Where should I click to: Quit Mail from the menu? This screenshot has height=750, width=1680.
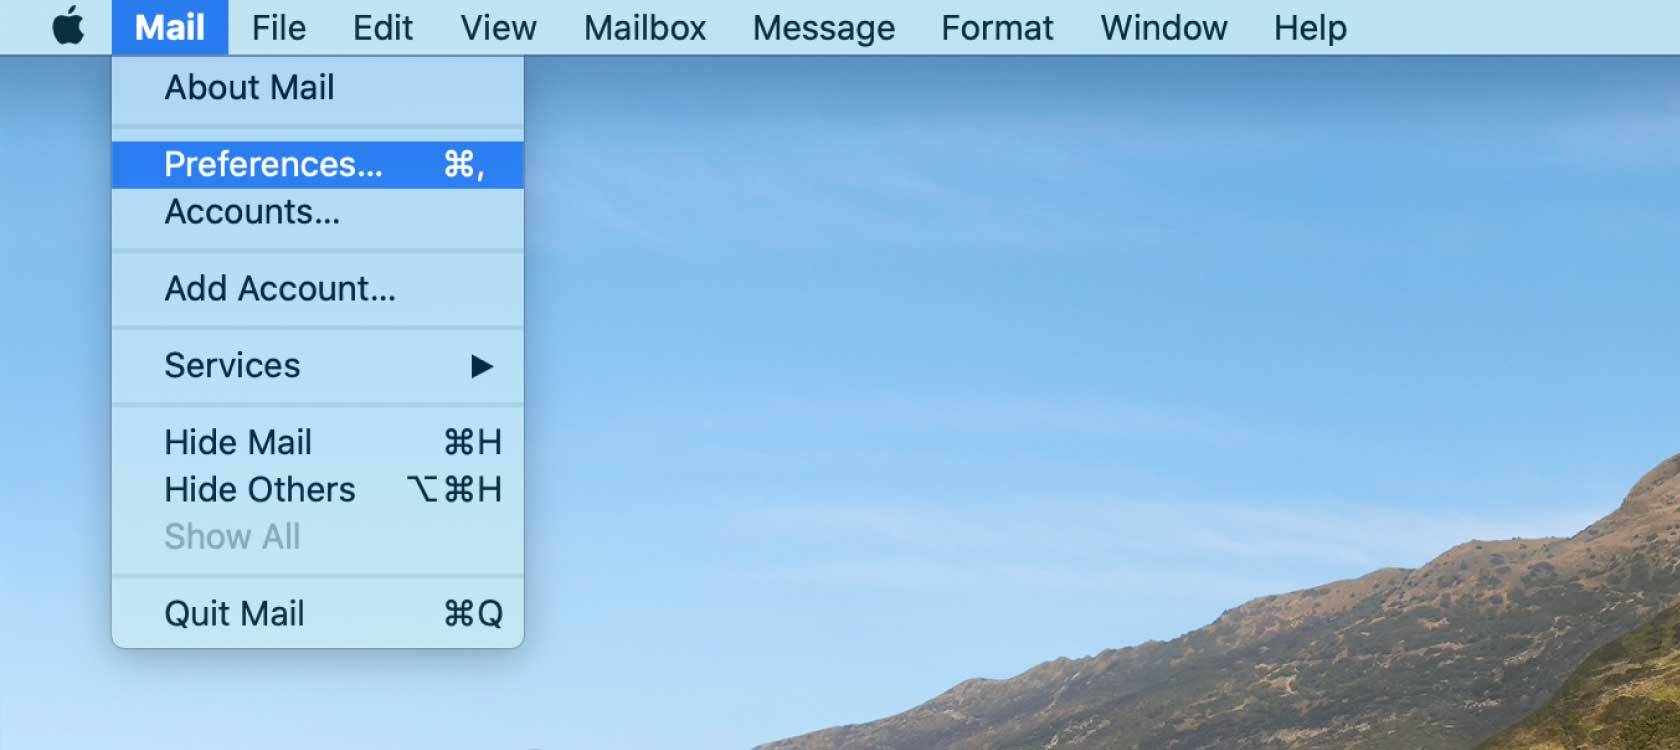click(318, 613)
